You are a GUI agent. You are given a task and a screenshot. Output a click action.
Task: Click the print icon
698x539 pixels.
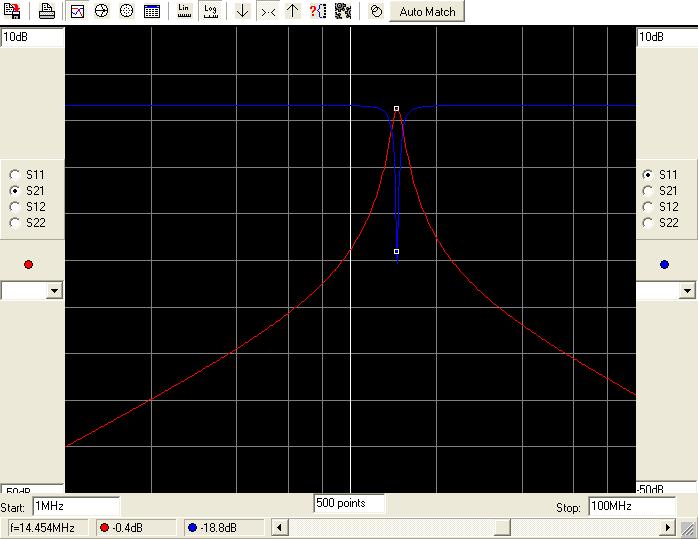[47, 12]
